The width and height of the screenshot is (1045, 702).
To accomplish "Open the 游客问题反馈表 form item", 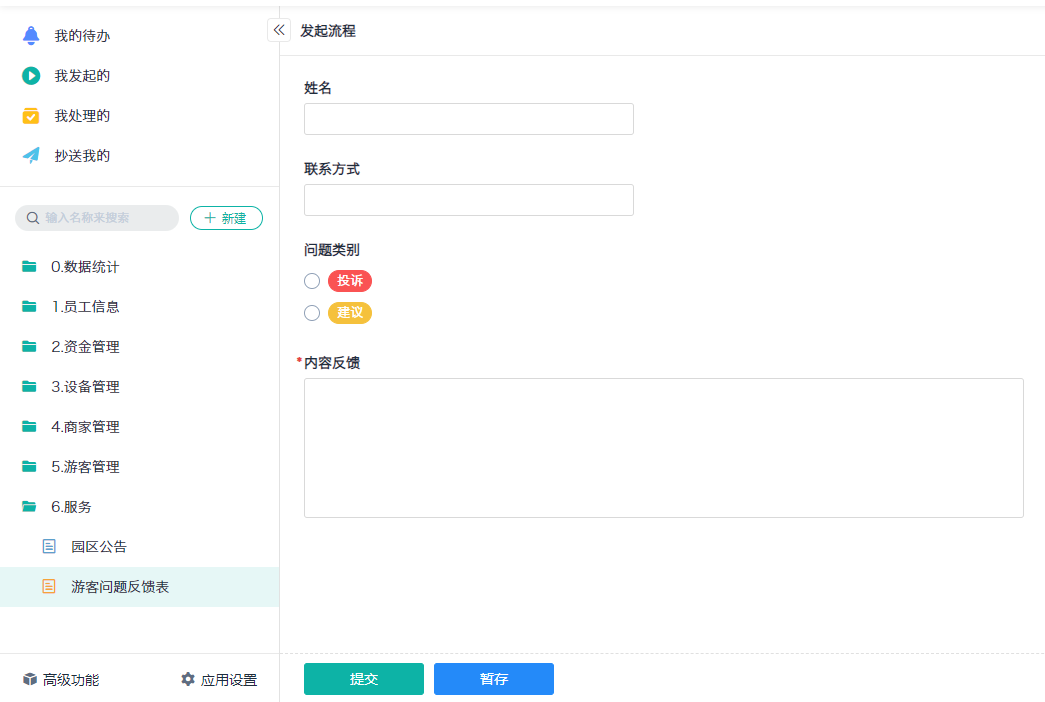I will tap(120, 587).
